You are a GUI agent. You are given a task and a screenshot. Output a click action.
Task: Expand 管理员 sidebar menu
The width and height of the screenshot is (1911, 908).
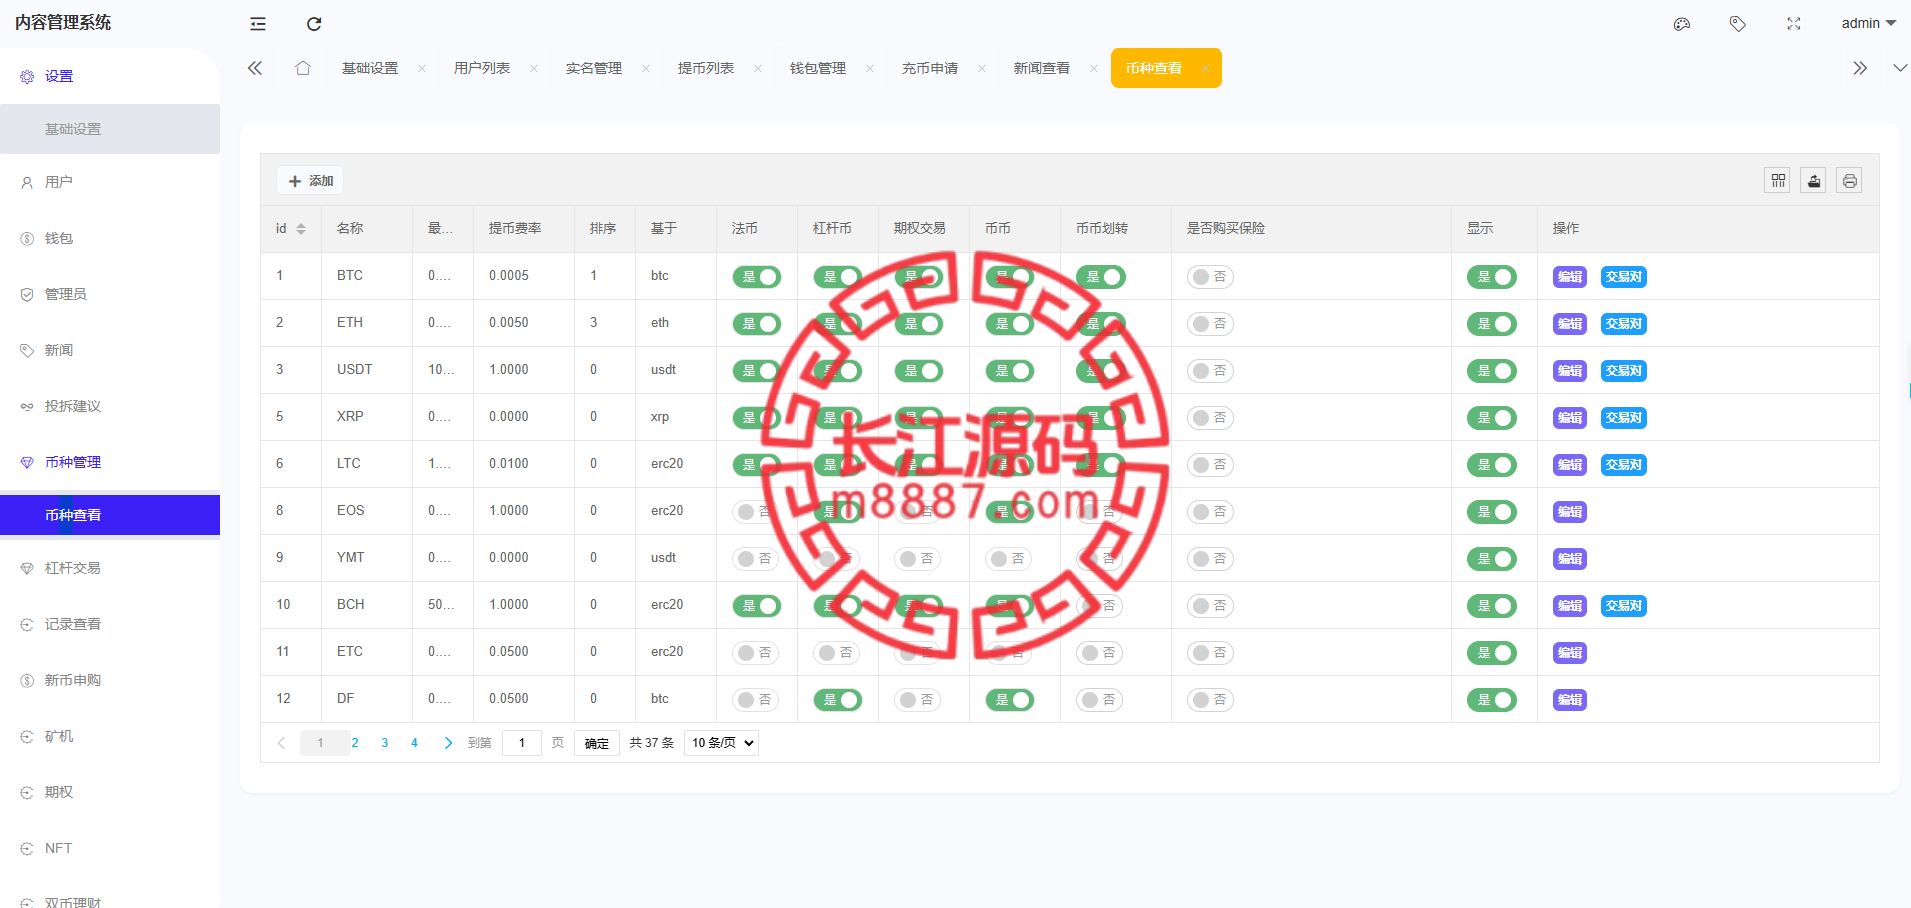click(110, 294)
